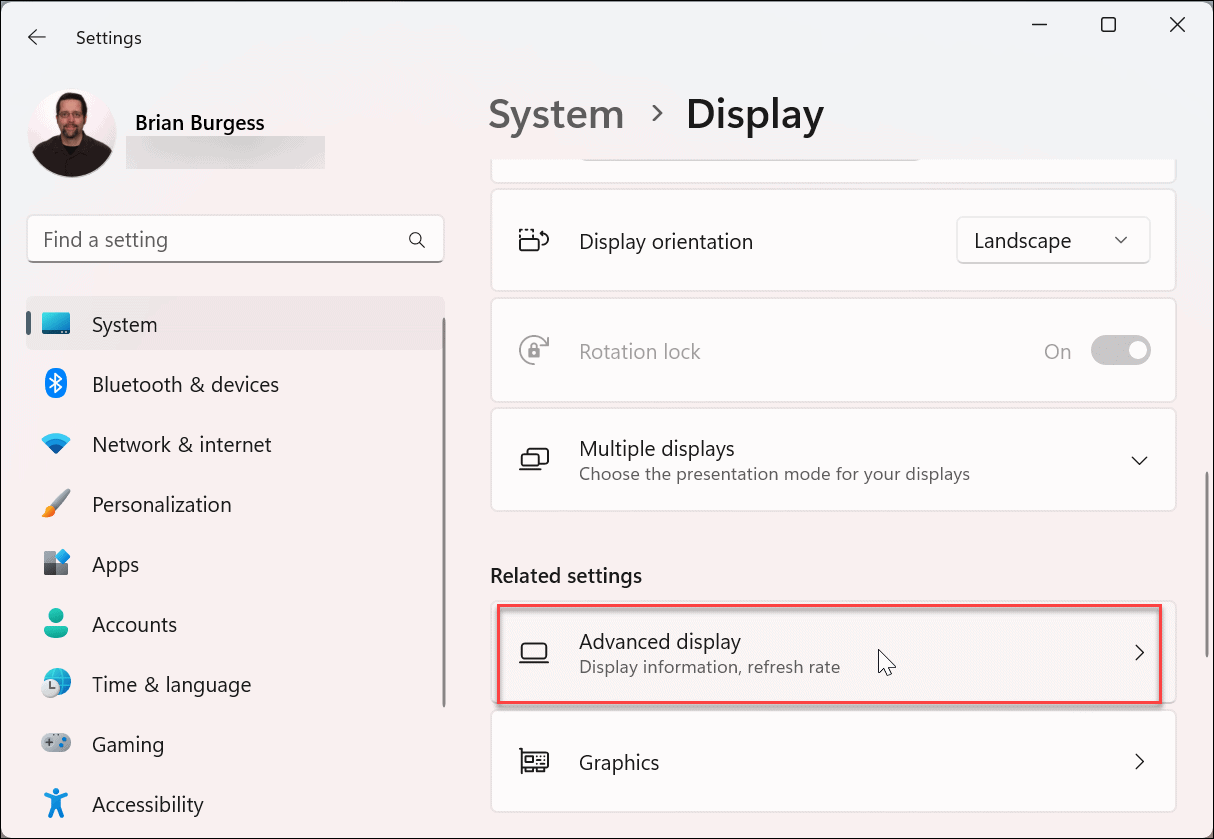The image size is (1214, 839).
Task: Open the search magnifier in Find a setting
Action: (417, 239)
